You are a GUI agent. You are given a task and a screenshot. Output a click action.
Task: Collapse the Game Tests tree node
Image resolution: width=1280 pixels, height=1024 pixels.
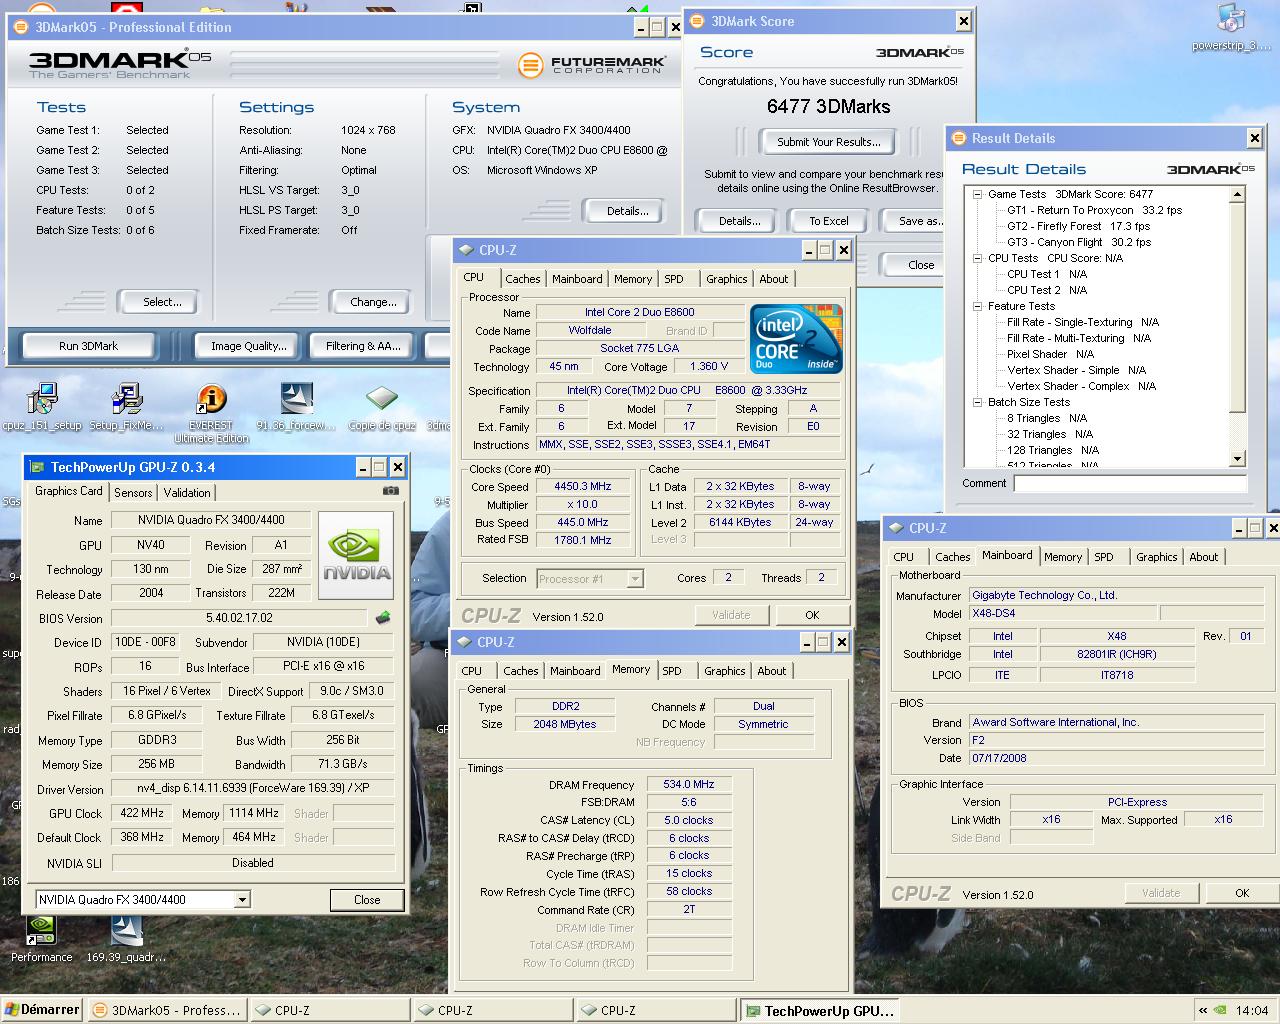977,194
